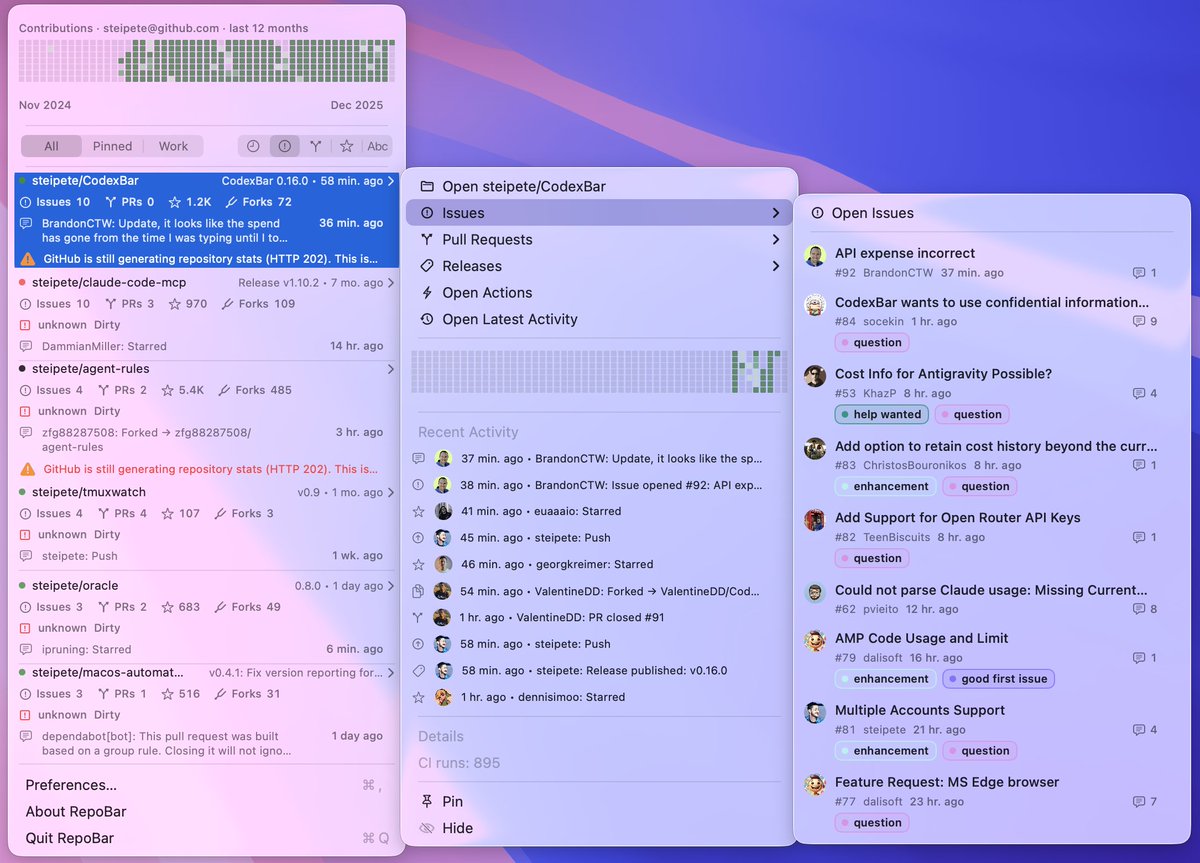
Task: Click BrandonCTW avatar on issue #92
Action: click(815, 255)
